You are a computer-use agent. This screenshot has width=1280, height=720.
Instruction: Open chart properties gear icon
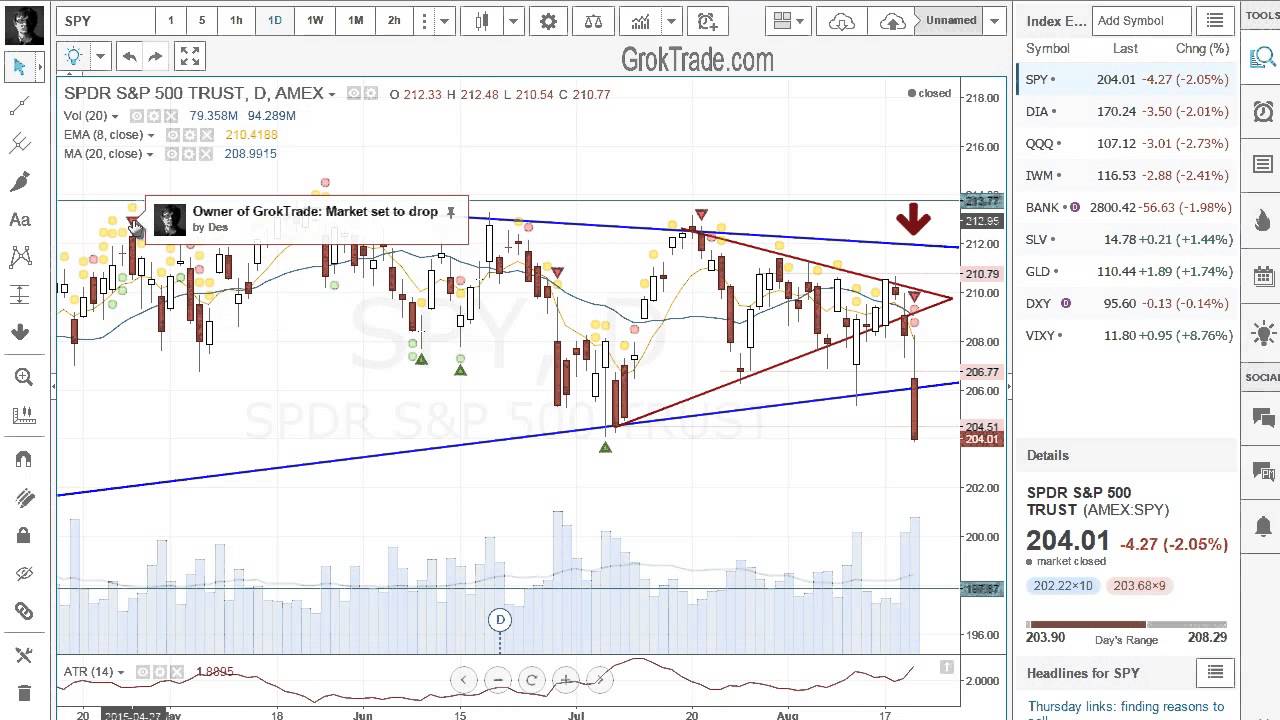click(x=548, y=21)
